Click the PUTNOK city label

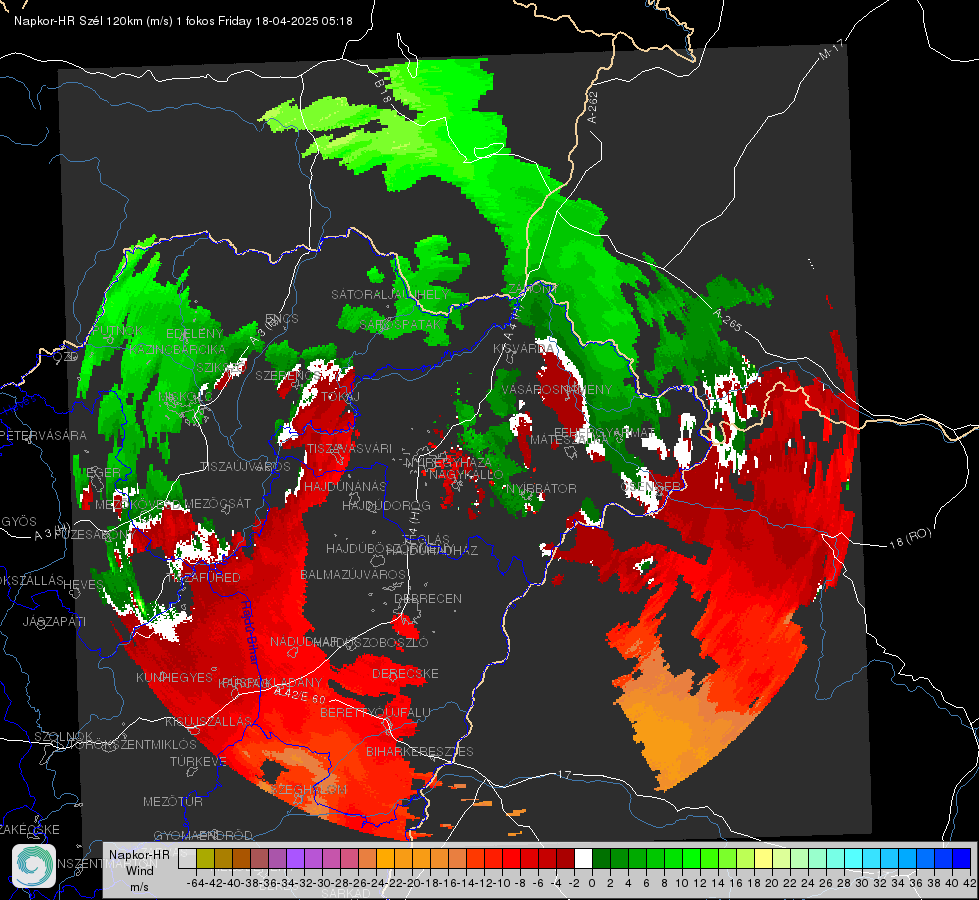coord(118,330)
